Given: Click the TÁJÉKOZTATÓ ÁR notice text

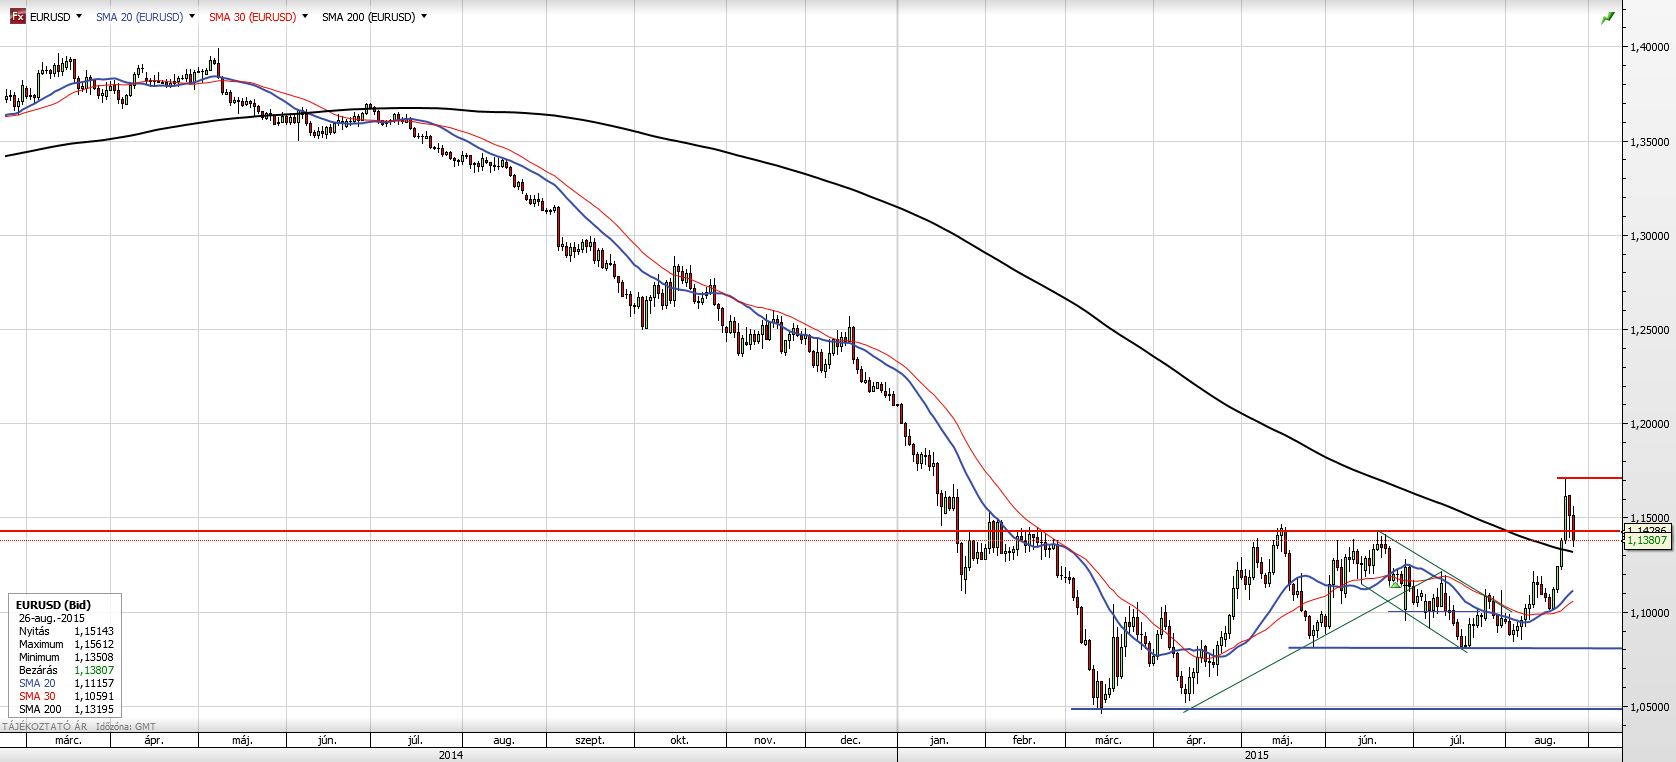Looking at the screenshot, I should (44, 726).
